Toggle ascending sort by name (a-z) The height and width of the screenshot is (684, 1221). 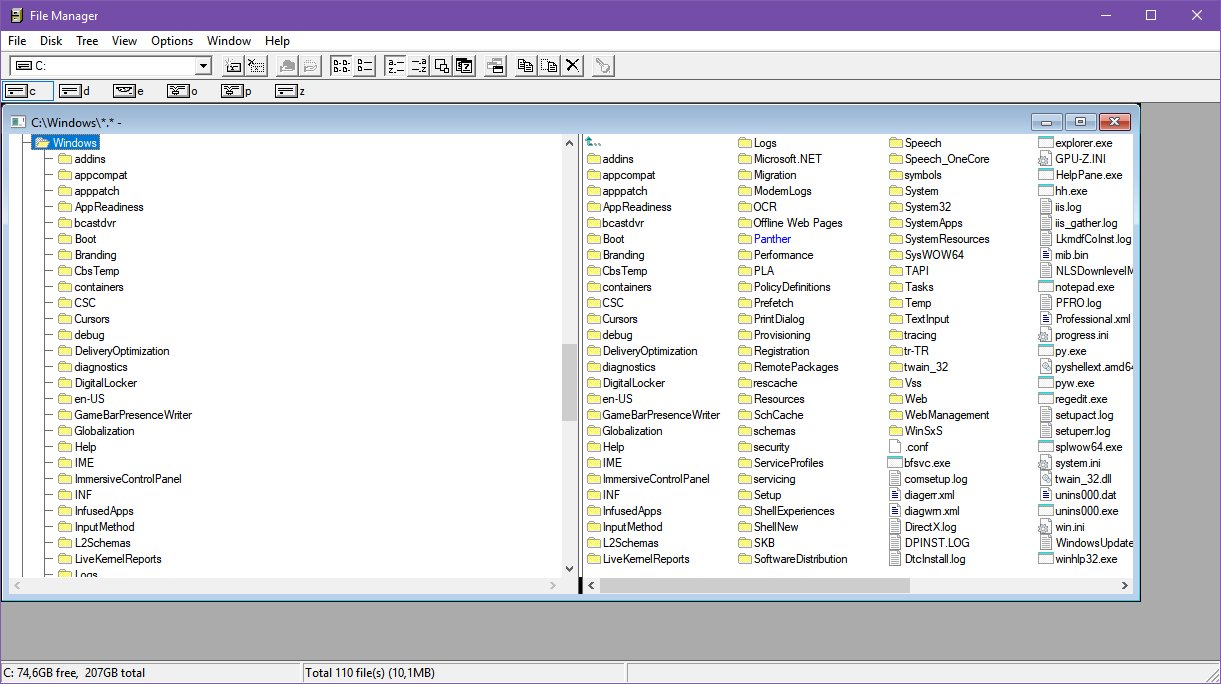(x=394, y=65)
